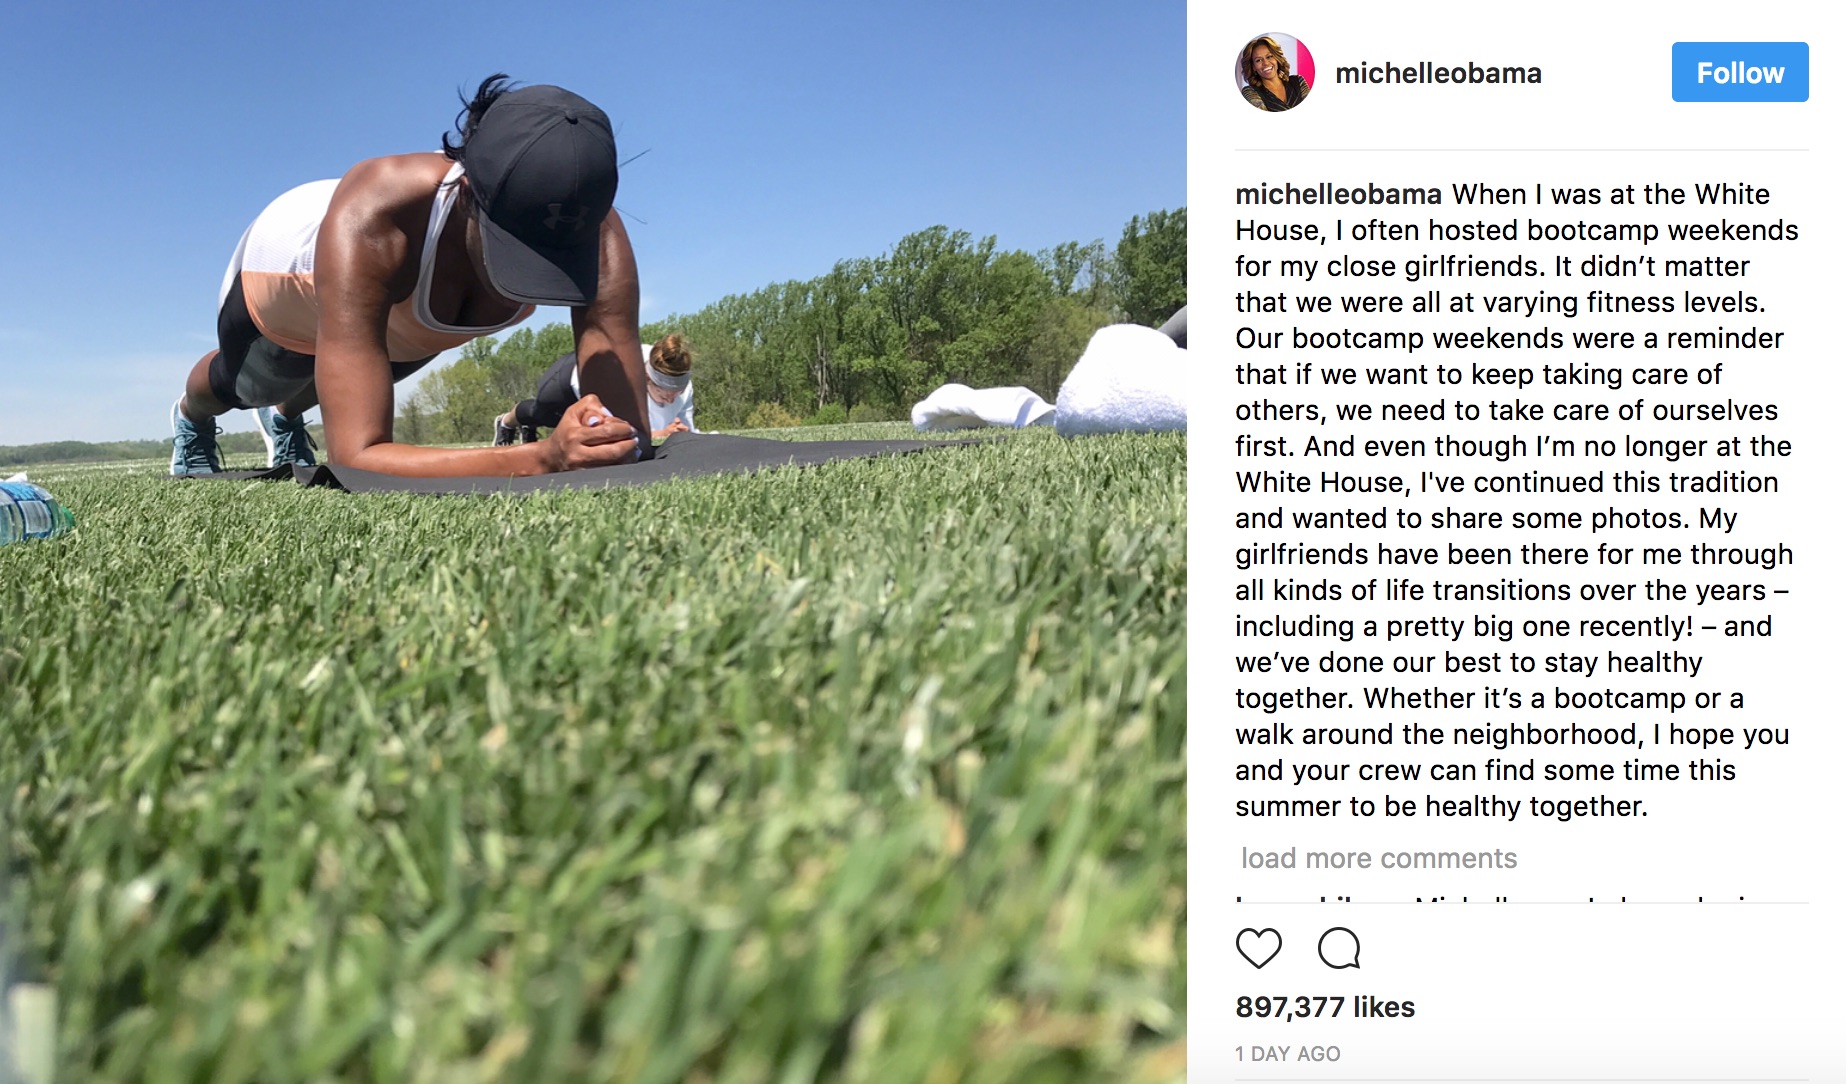Click the clasped hands of the planking woman
Screen dimensions: 1846x1084
coord(600,433)
